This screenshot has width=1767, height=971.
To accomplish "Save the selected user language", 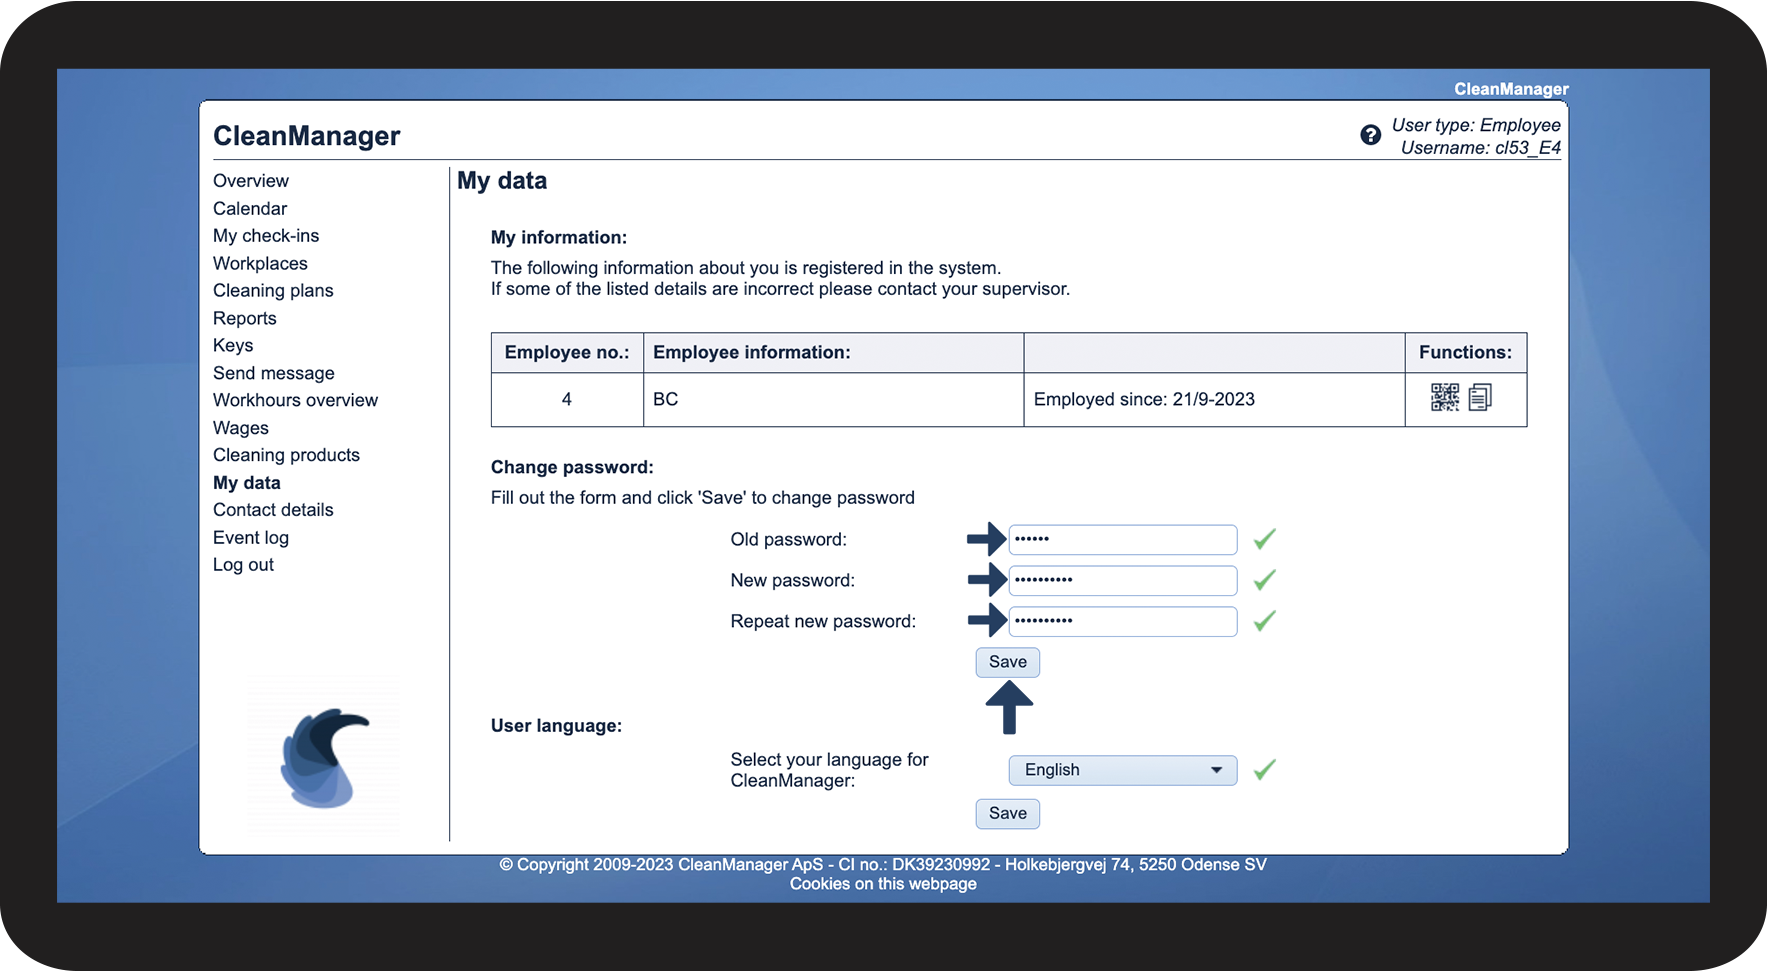I will [1007, 814].
